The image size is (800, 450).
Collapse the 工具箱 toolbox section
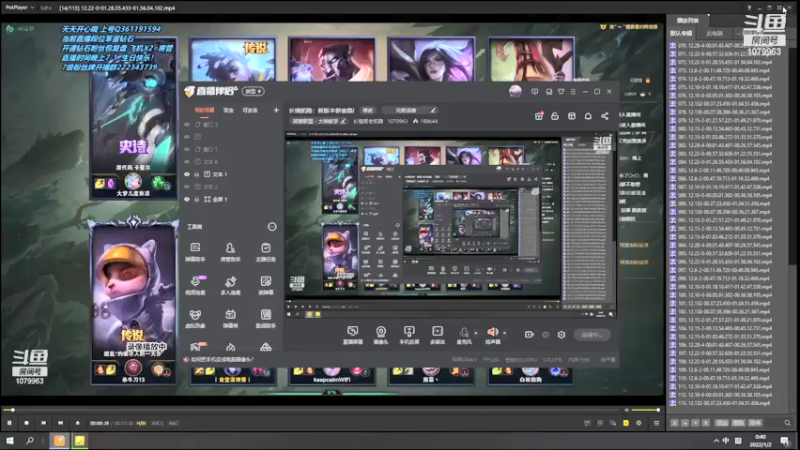272,227
